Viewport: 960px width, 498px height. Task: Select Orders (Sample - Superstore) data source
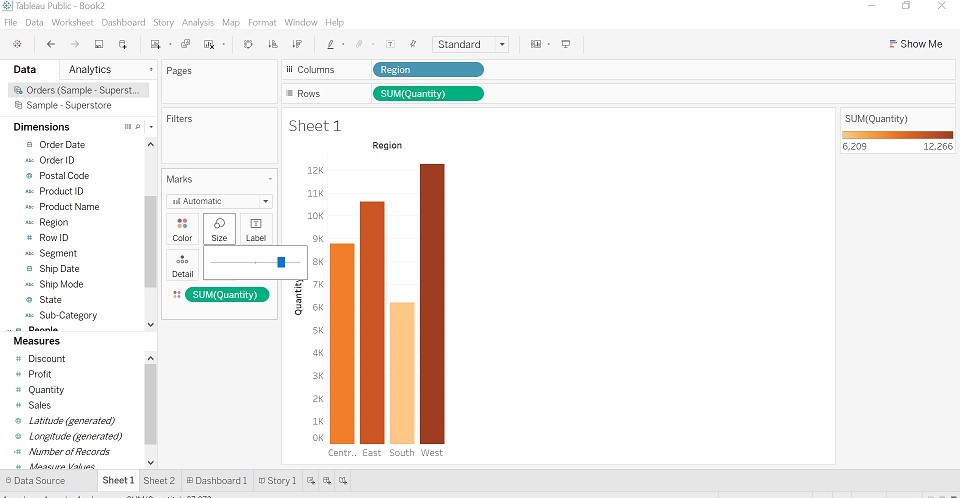tap(78, 90)
